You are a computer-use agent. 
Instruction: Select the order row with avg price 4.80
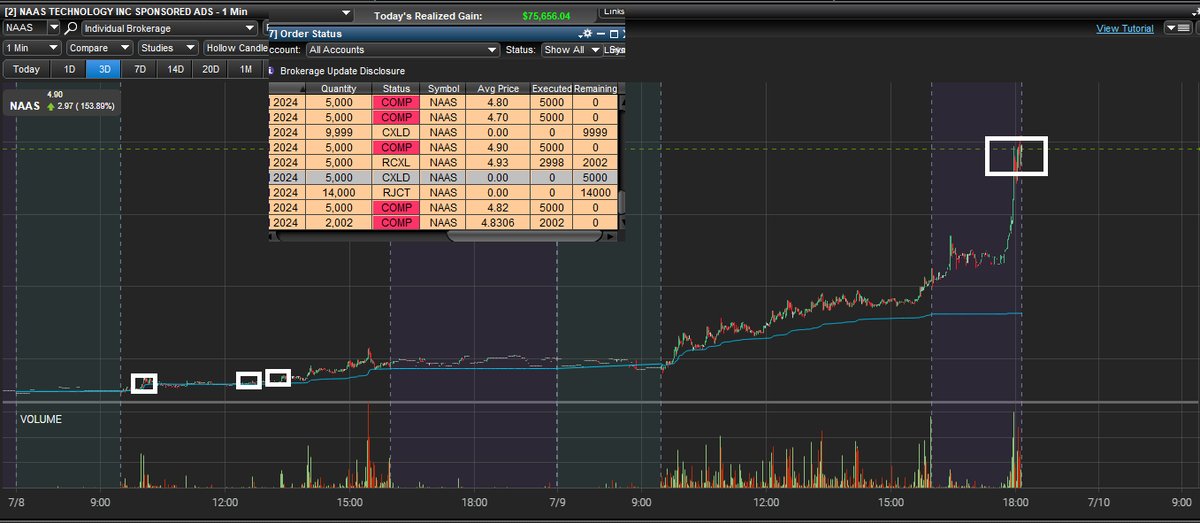pyautogui.click(x=444, y=102)
